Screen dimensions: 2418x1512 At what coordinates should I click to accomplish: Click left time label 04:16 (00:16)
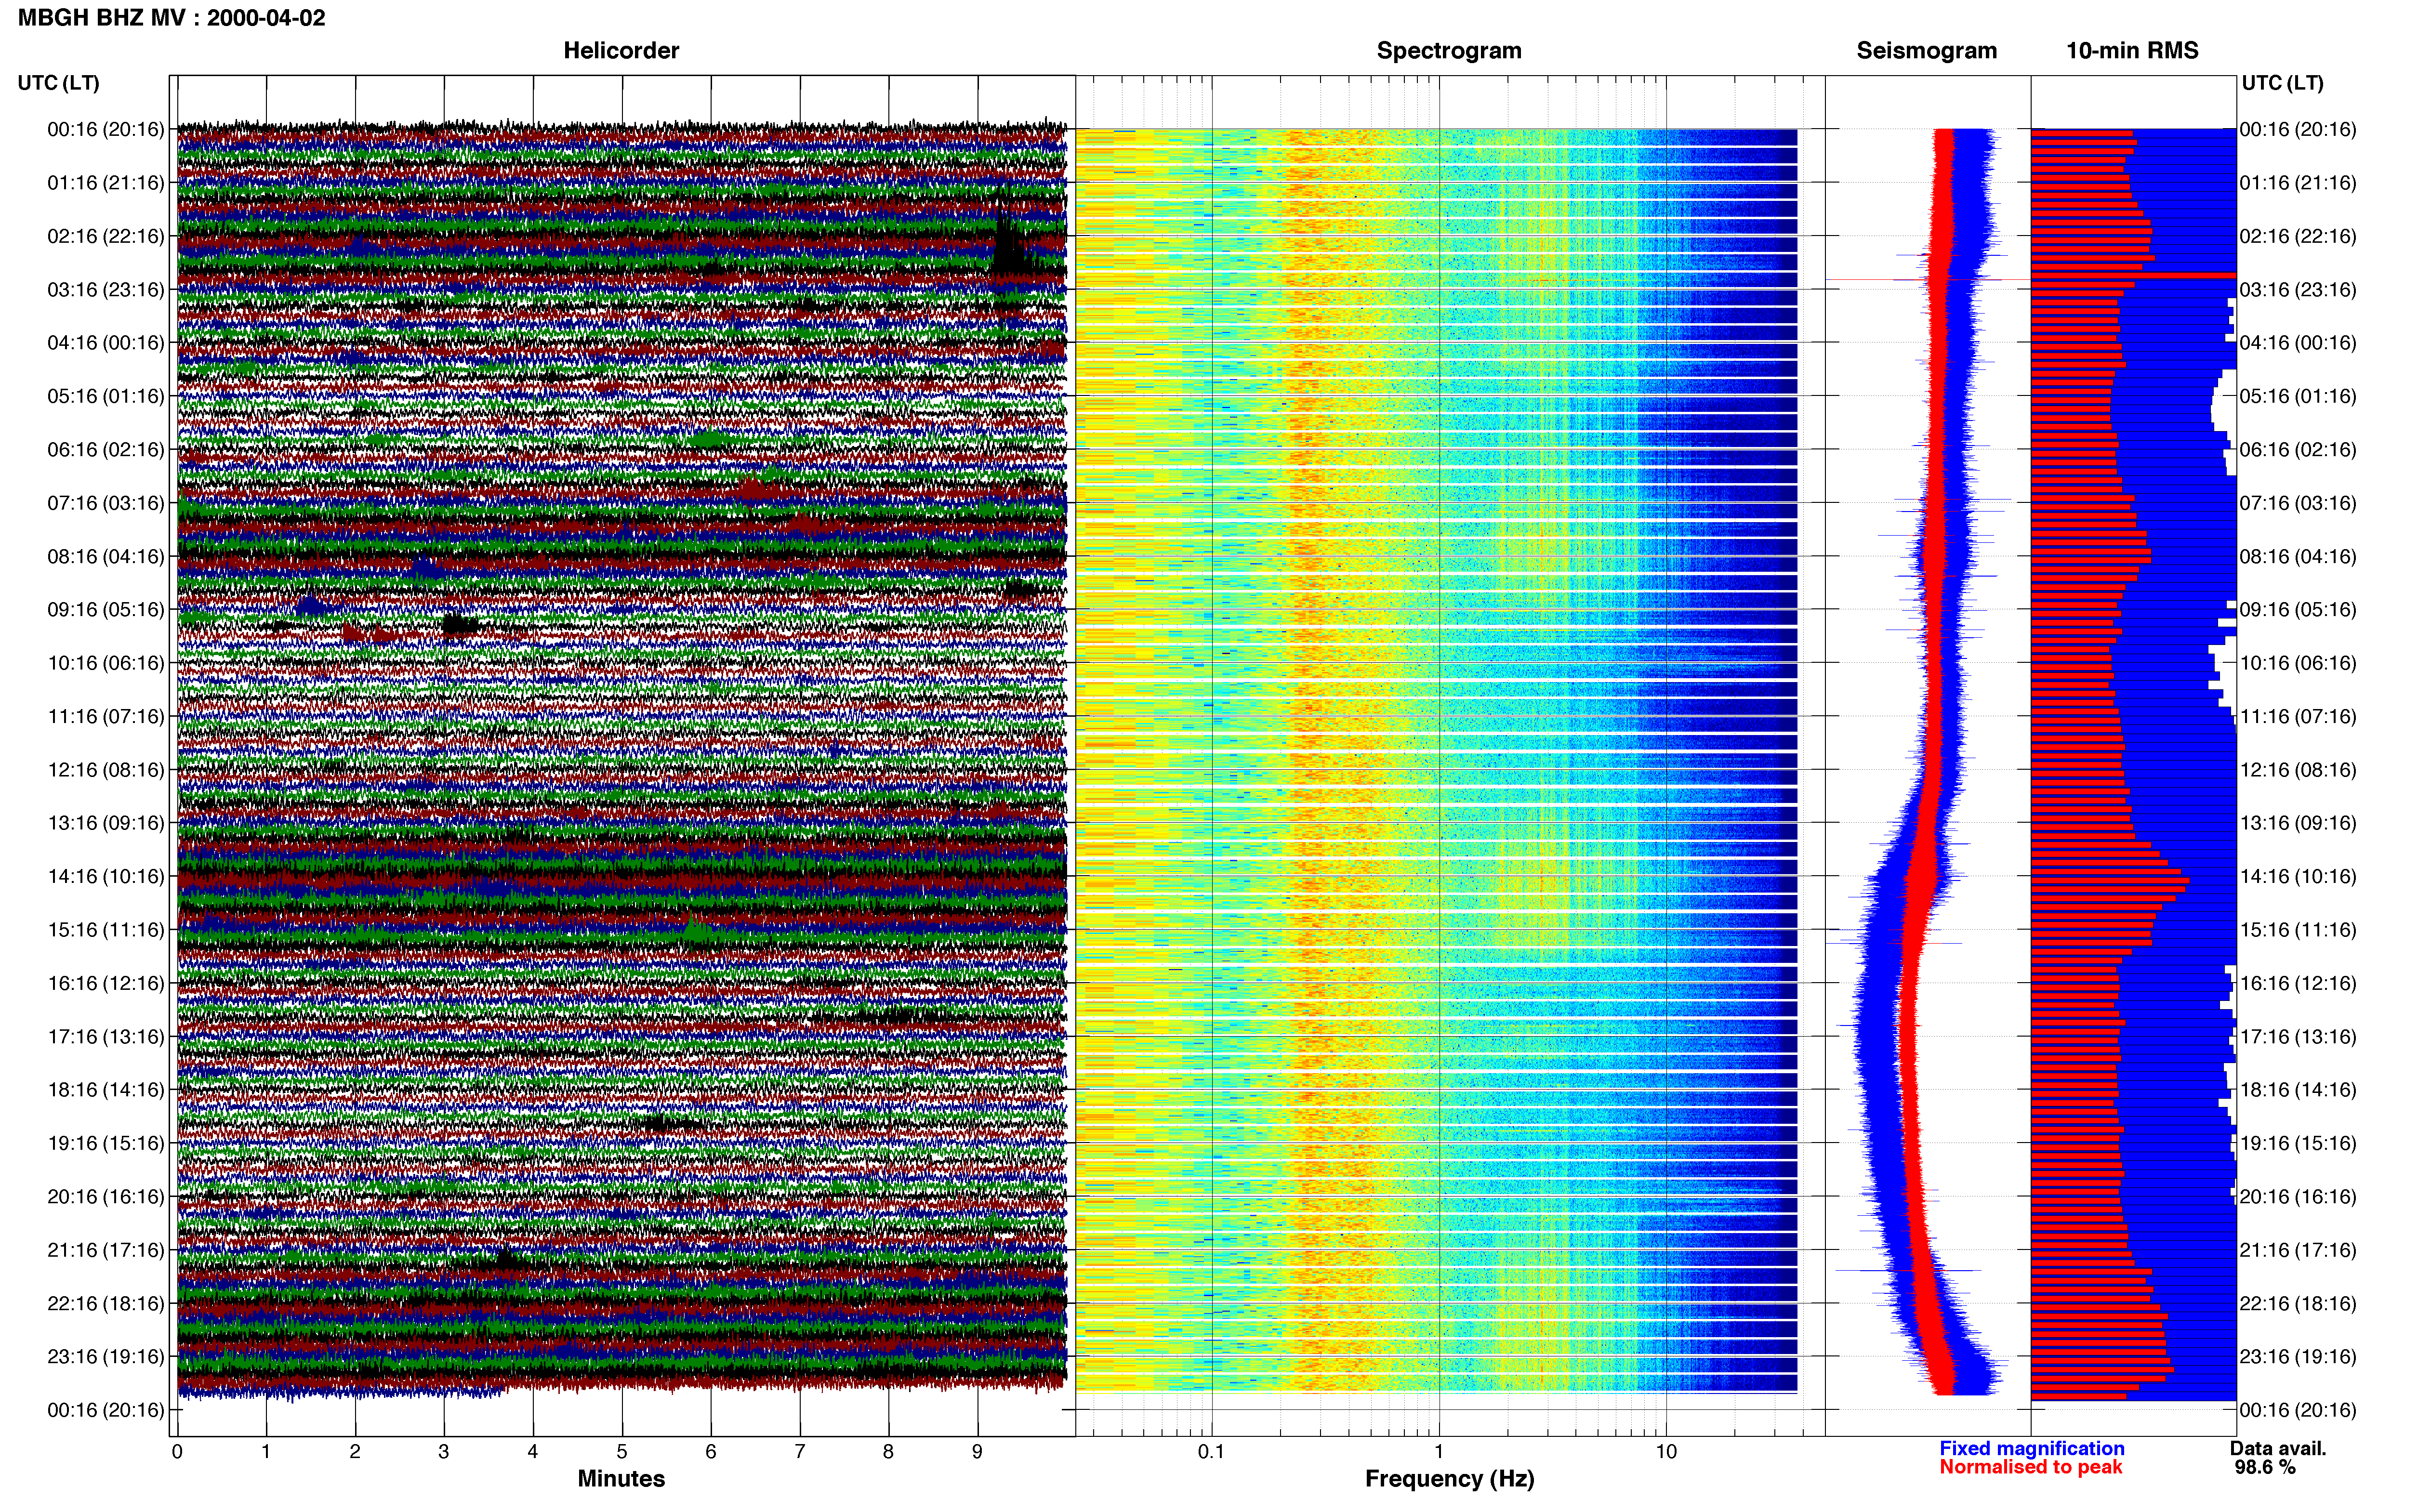[x=106, y=343]
